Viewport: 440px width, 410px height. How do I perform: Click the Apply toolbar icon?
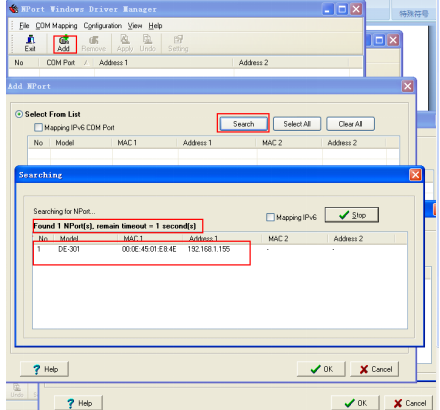point(125,44)
